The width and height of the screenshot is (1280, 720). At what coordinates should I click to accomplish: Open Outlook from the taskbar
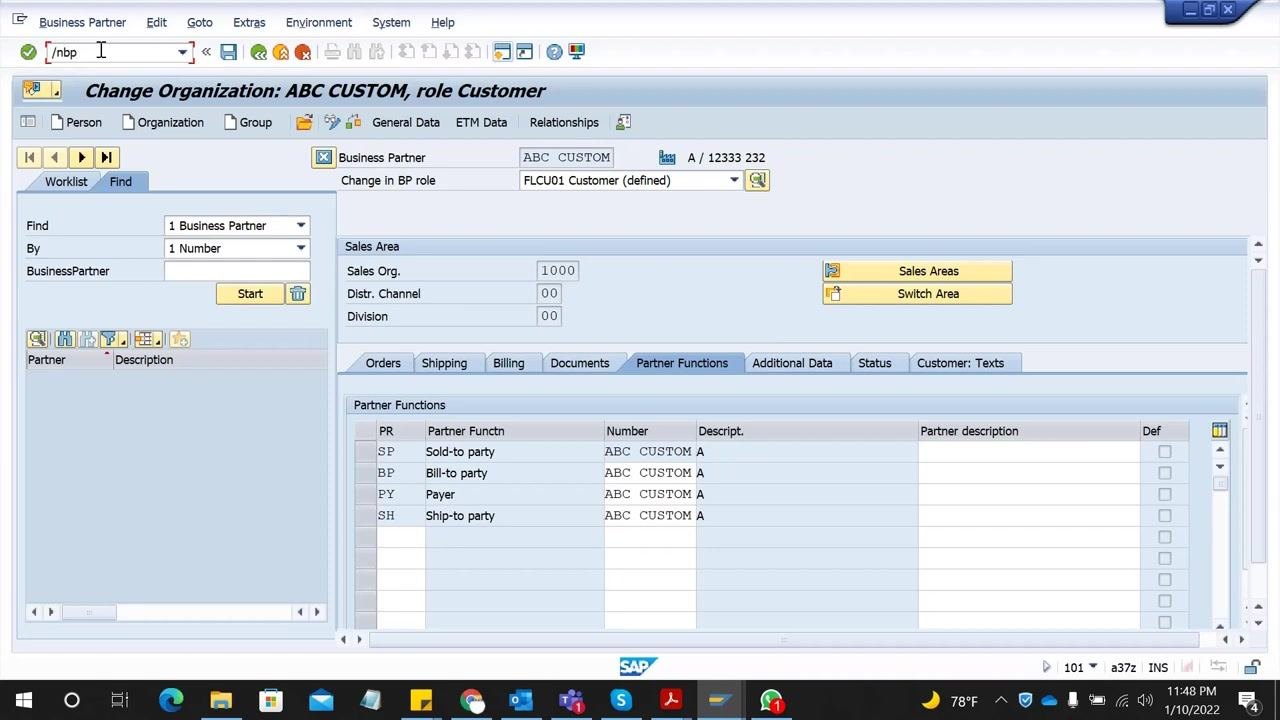[521, 700]
